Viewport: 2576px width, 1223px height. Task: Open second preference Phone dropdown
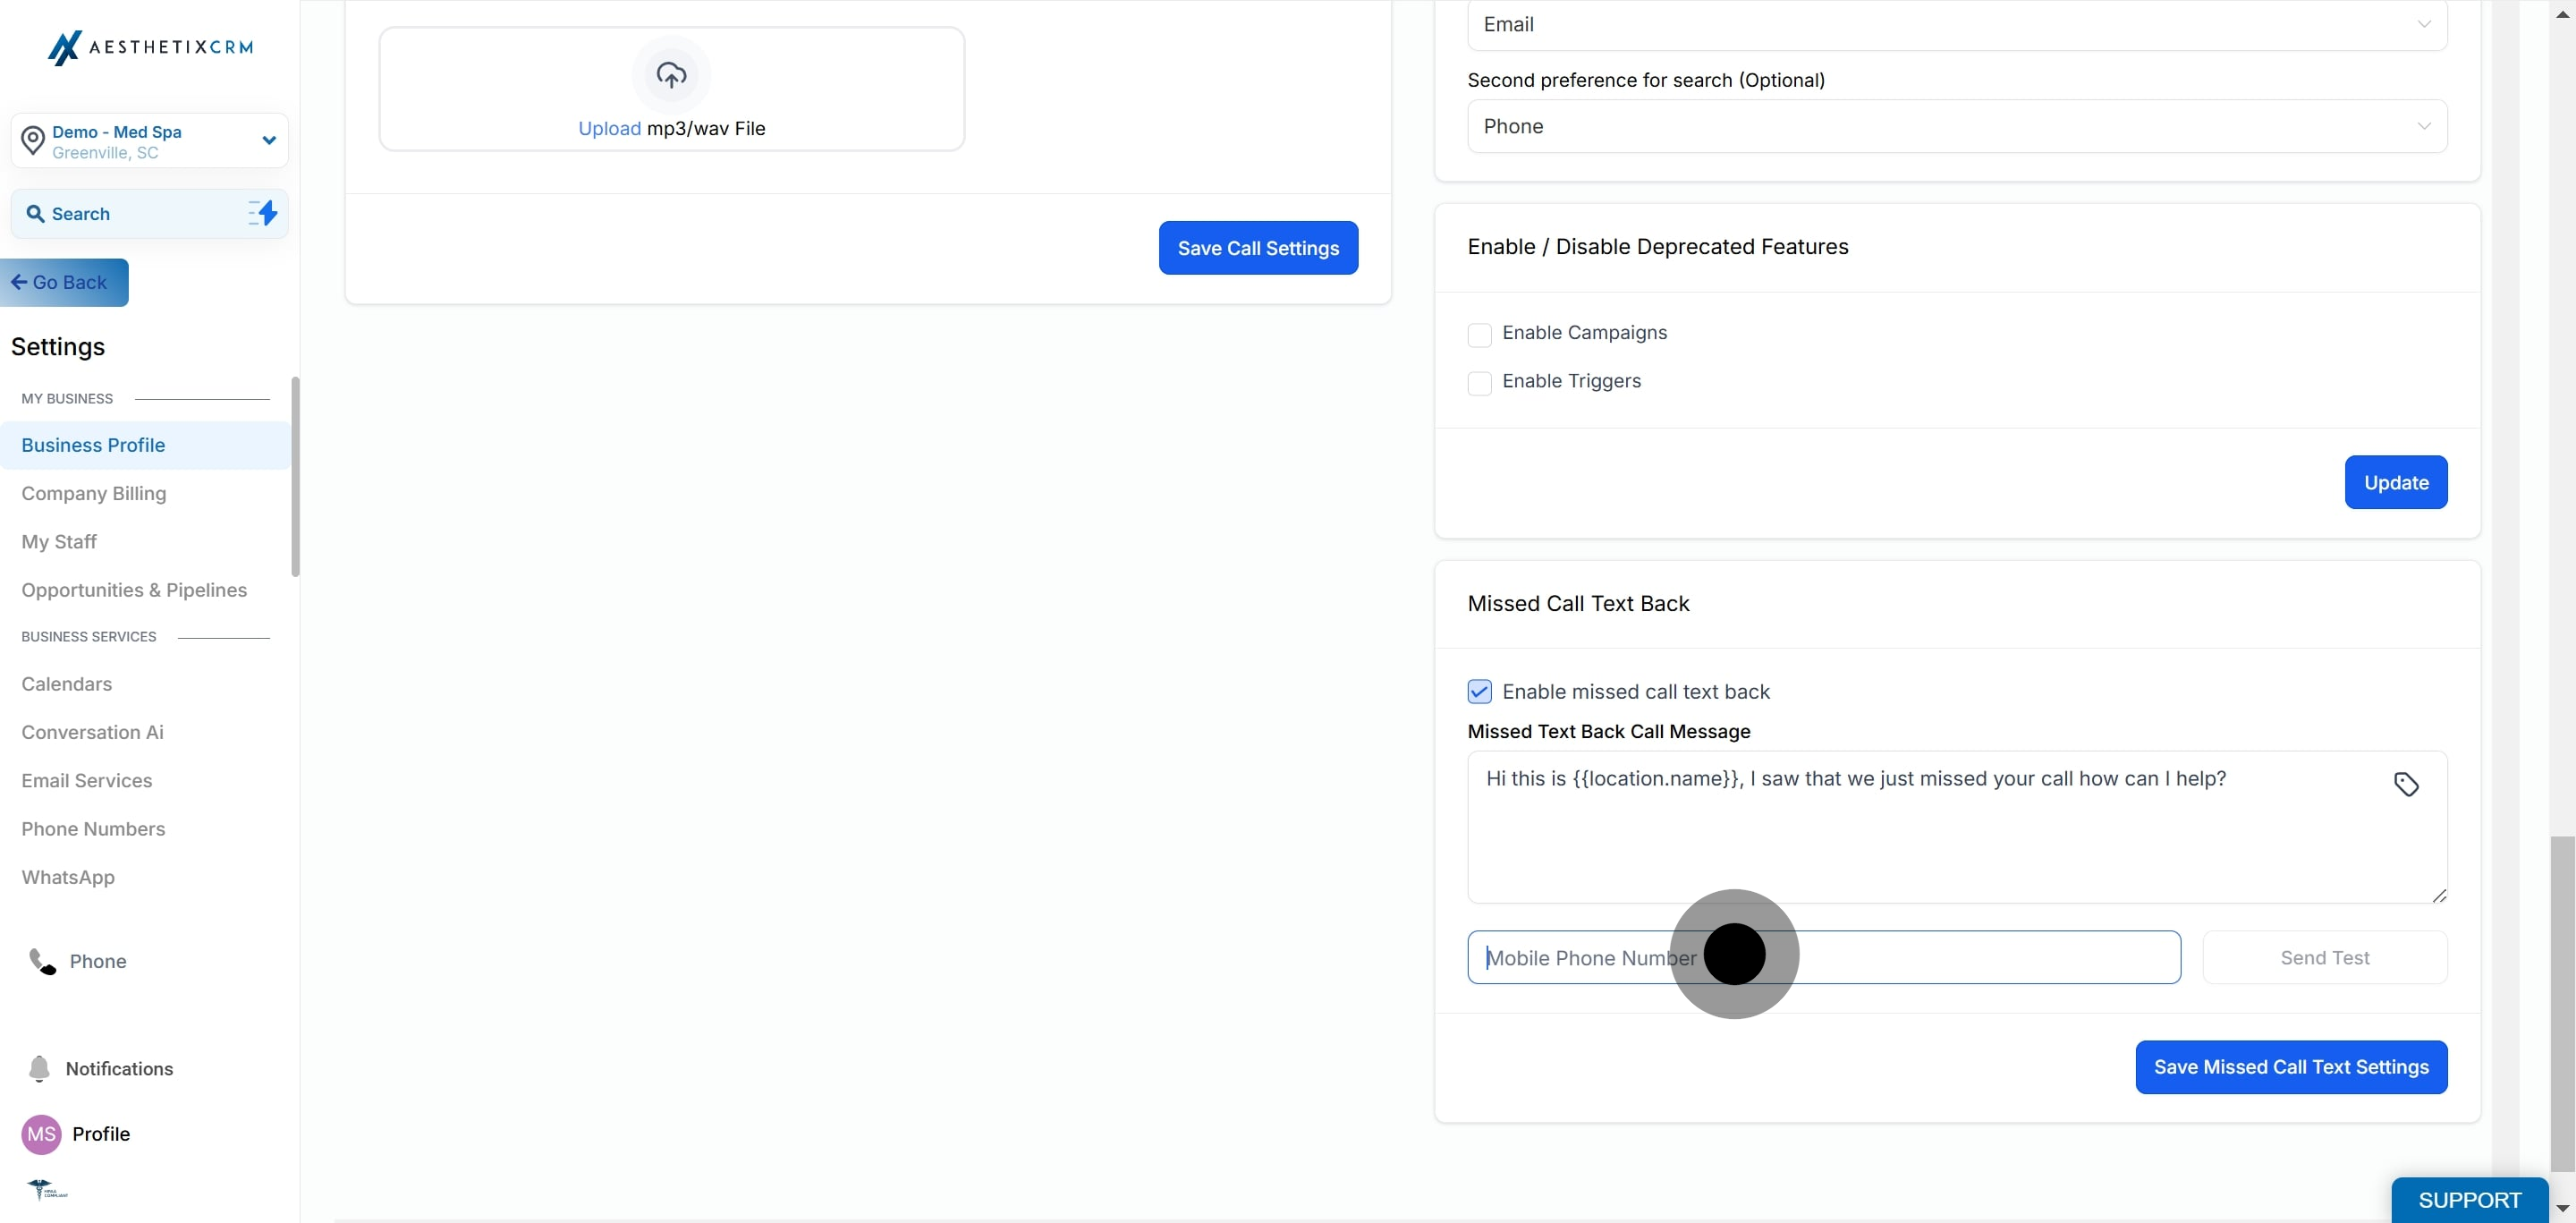1956,126
